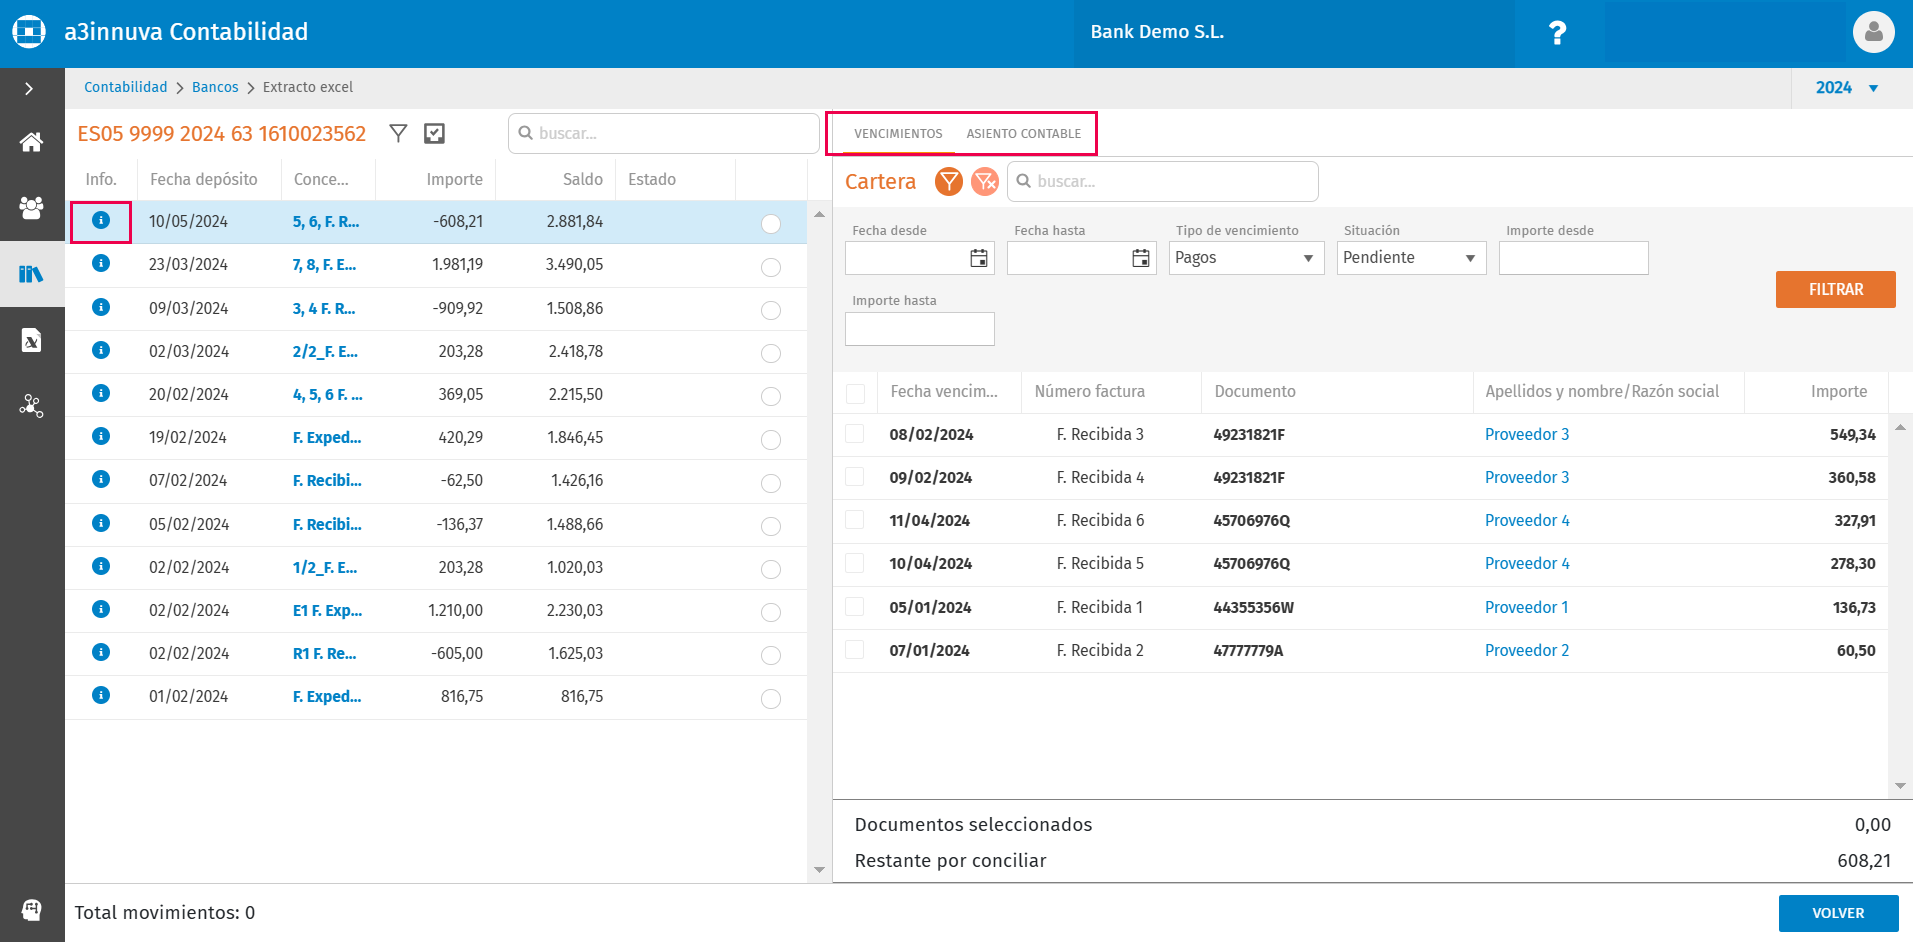This screenshot has height=942, width=1913.
Task: Select the radio button for the 10/05/2024 movement
Action: click(x=770, y=224)
